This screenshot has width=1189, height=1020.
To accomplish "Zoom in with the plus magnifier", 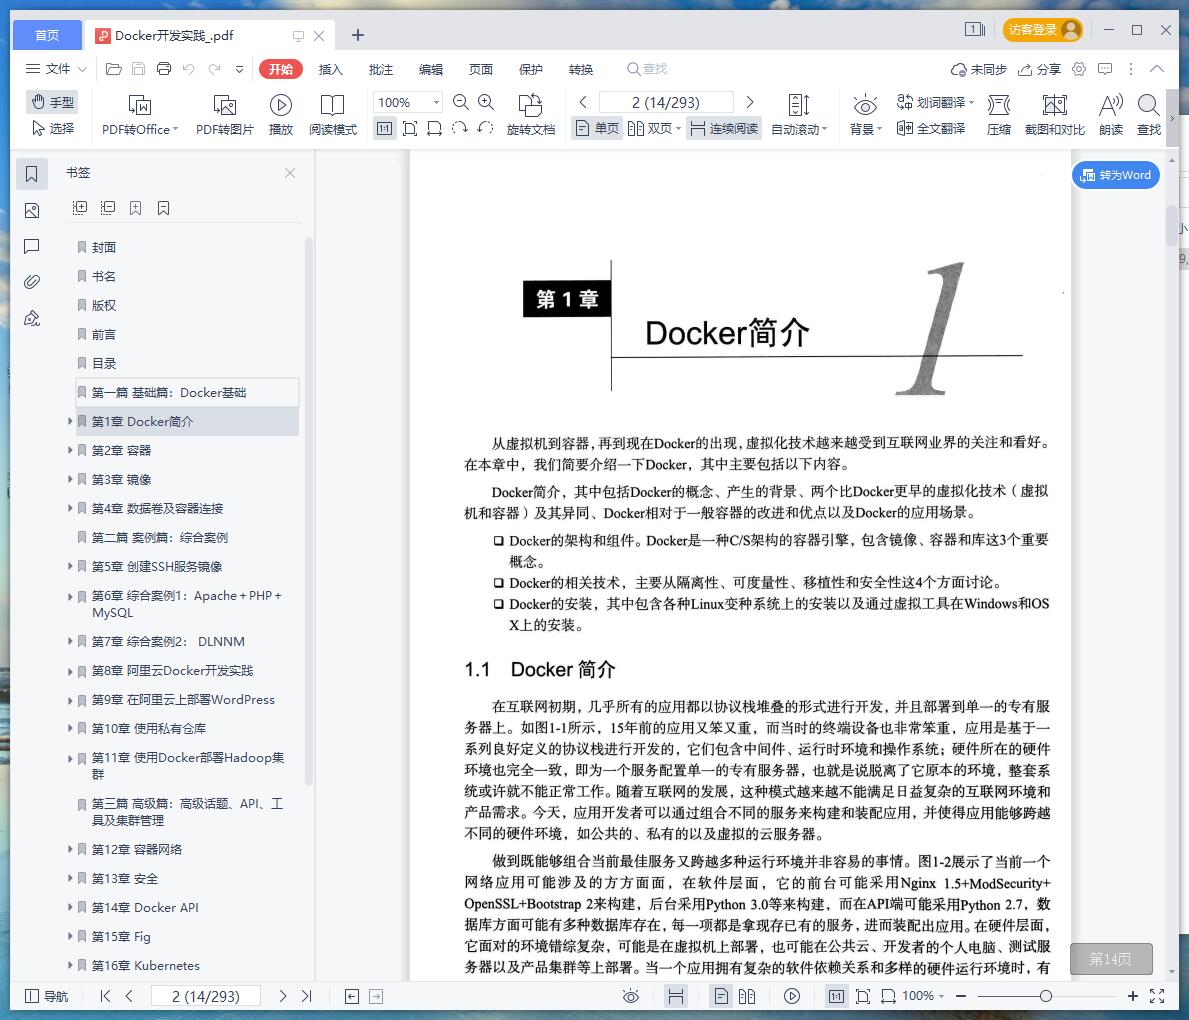I will pyautogui.click(x=486, y=102).
